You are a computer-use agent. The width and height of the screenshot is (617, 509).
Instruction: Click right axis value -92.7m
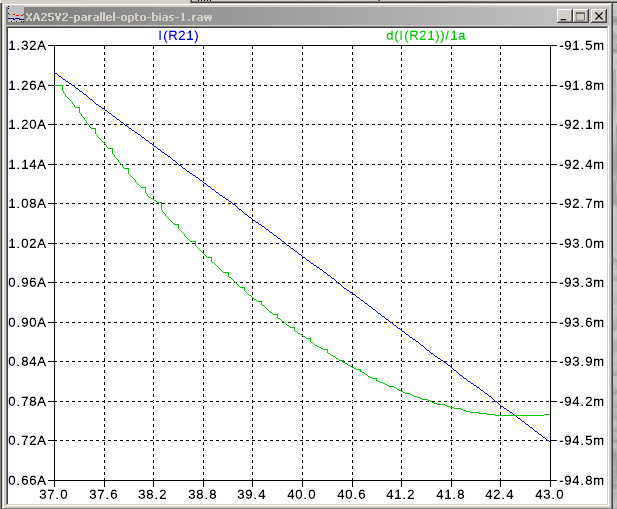pos(582,204)
